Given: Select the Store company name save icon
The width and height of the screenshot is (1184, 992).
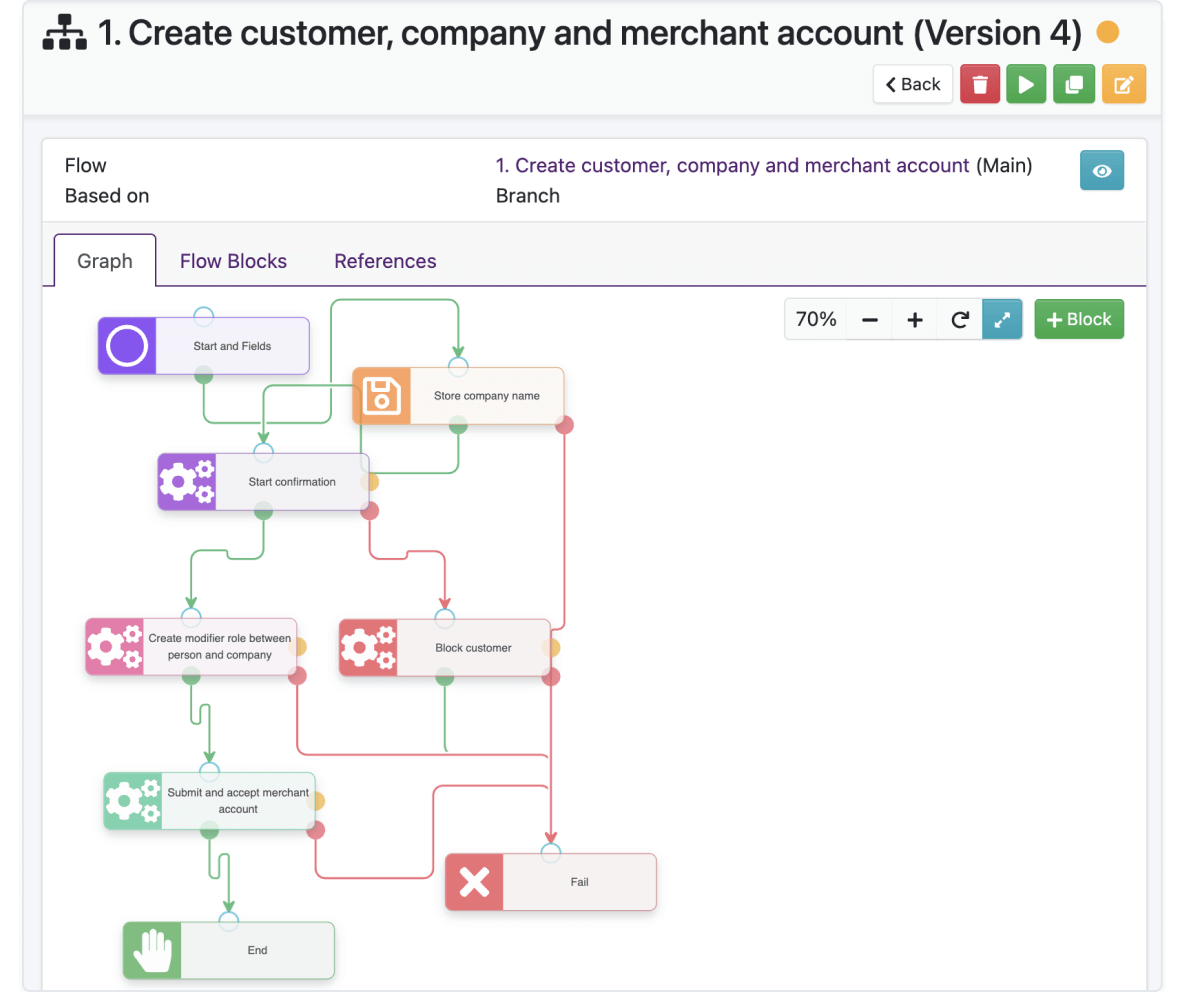Looking at the screenshot, I should click(381, 396).
